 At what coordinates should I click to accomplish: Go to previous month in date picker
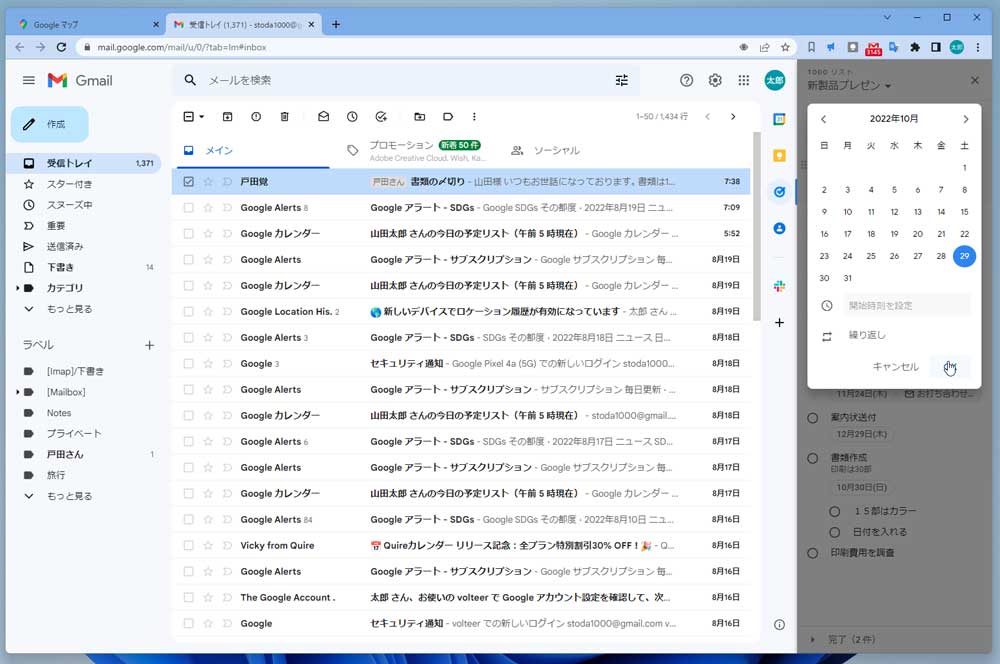point(823,119)
